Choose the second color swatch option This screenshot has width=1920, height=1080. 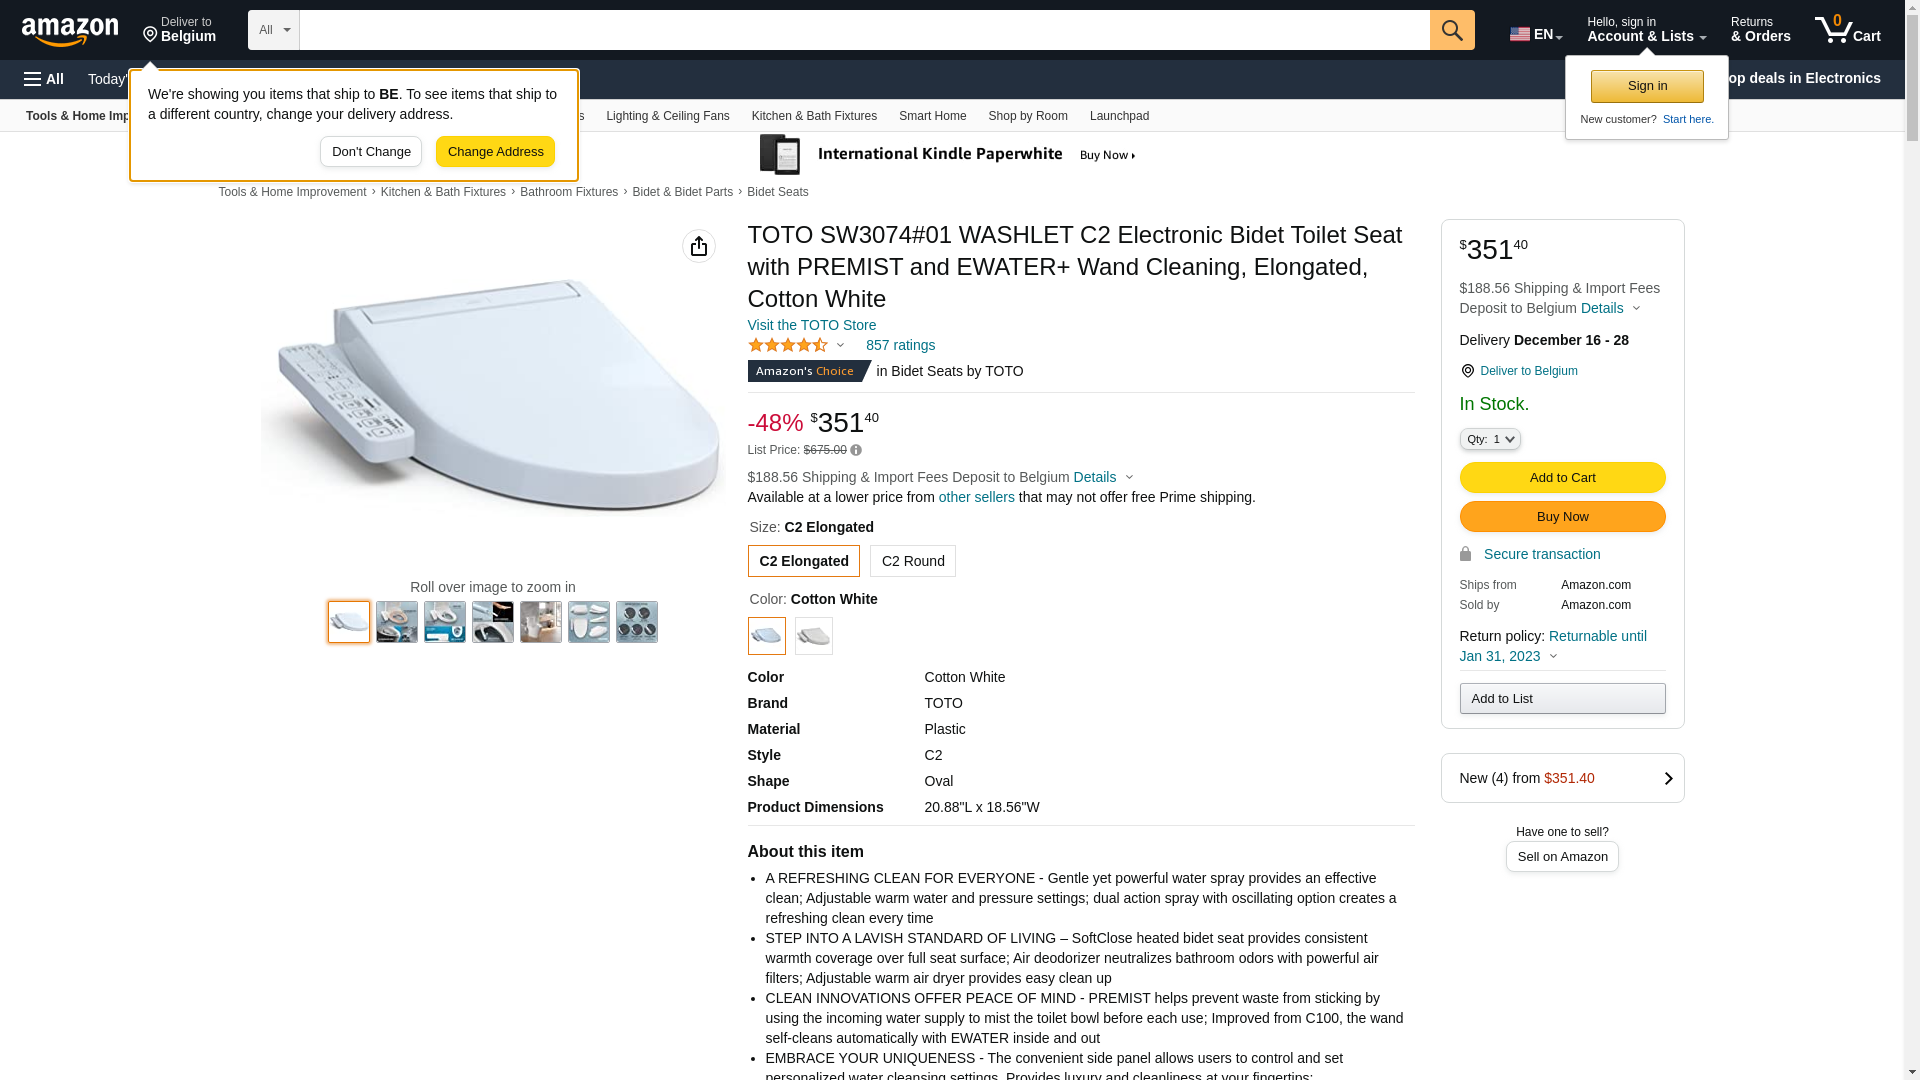pos(813,636)
